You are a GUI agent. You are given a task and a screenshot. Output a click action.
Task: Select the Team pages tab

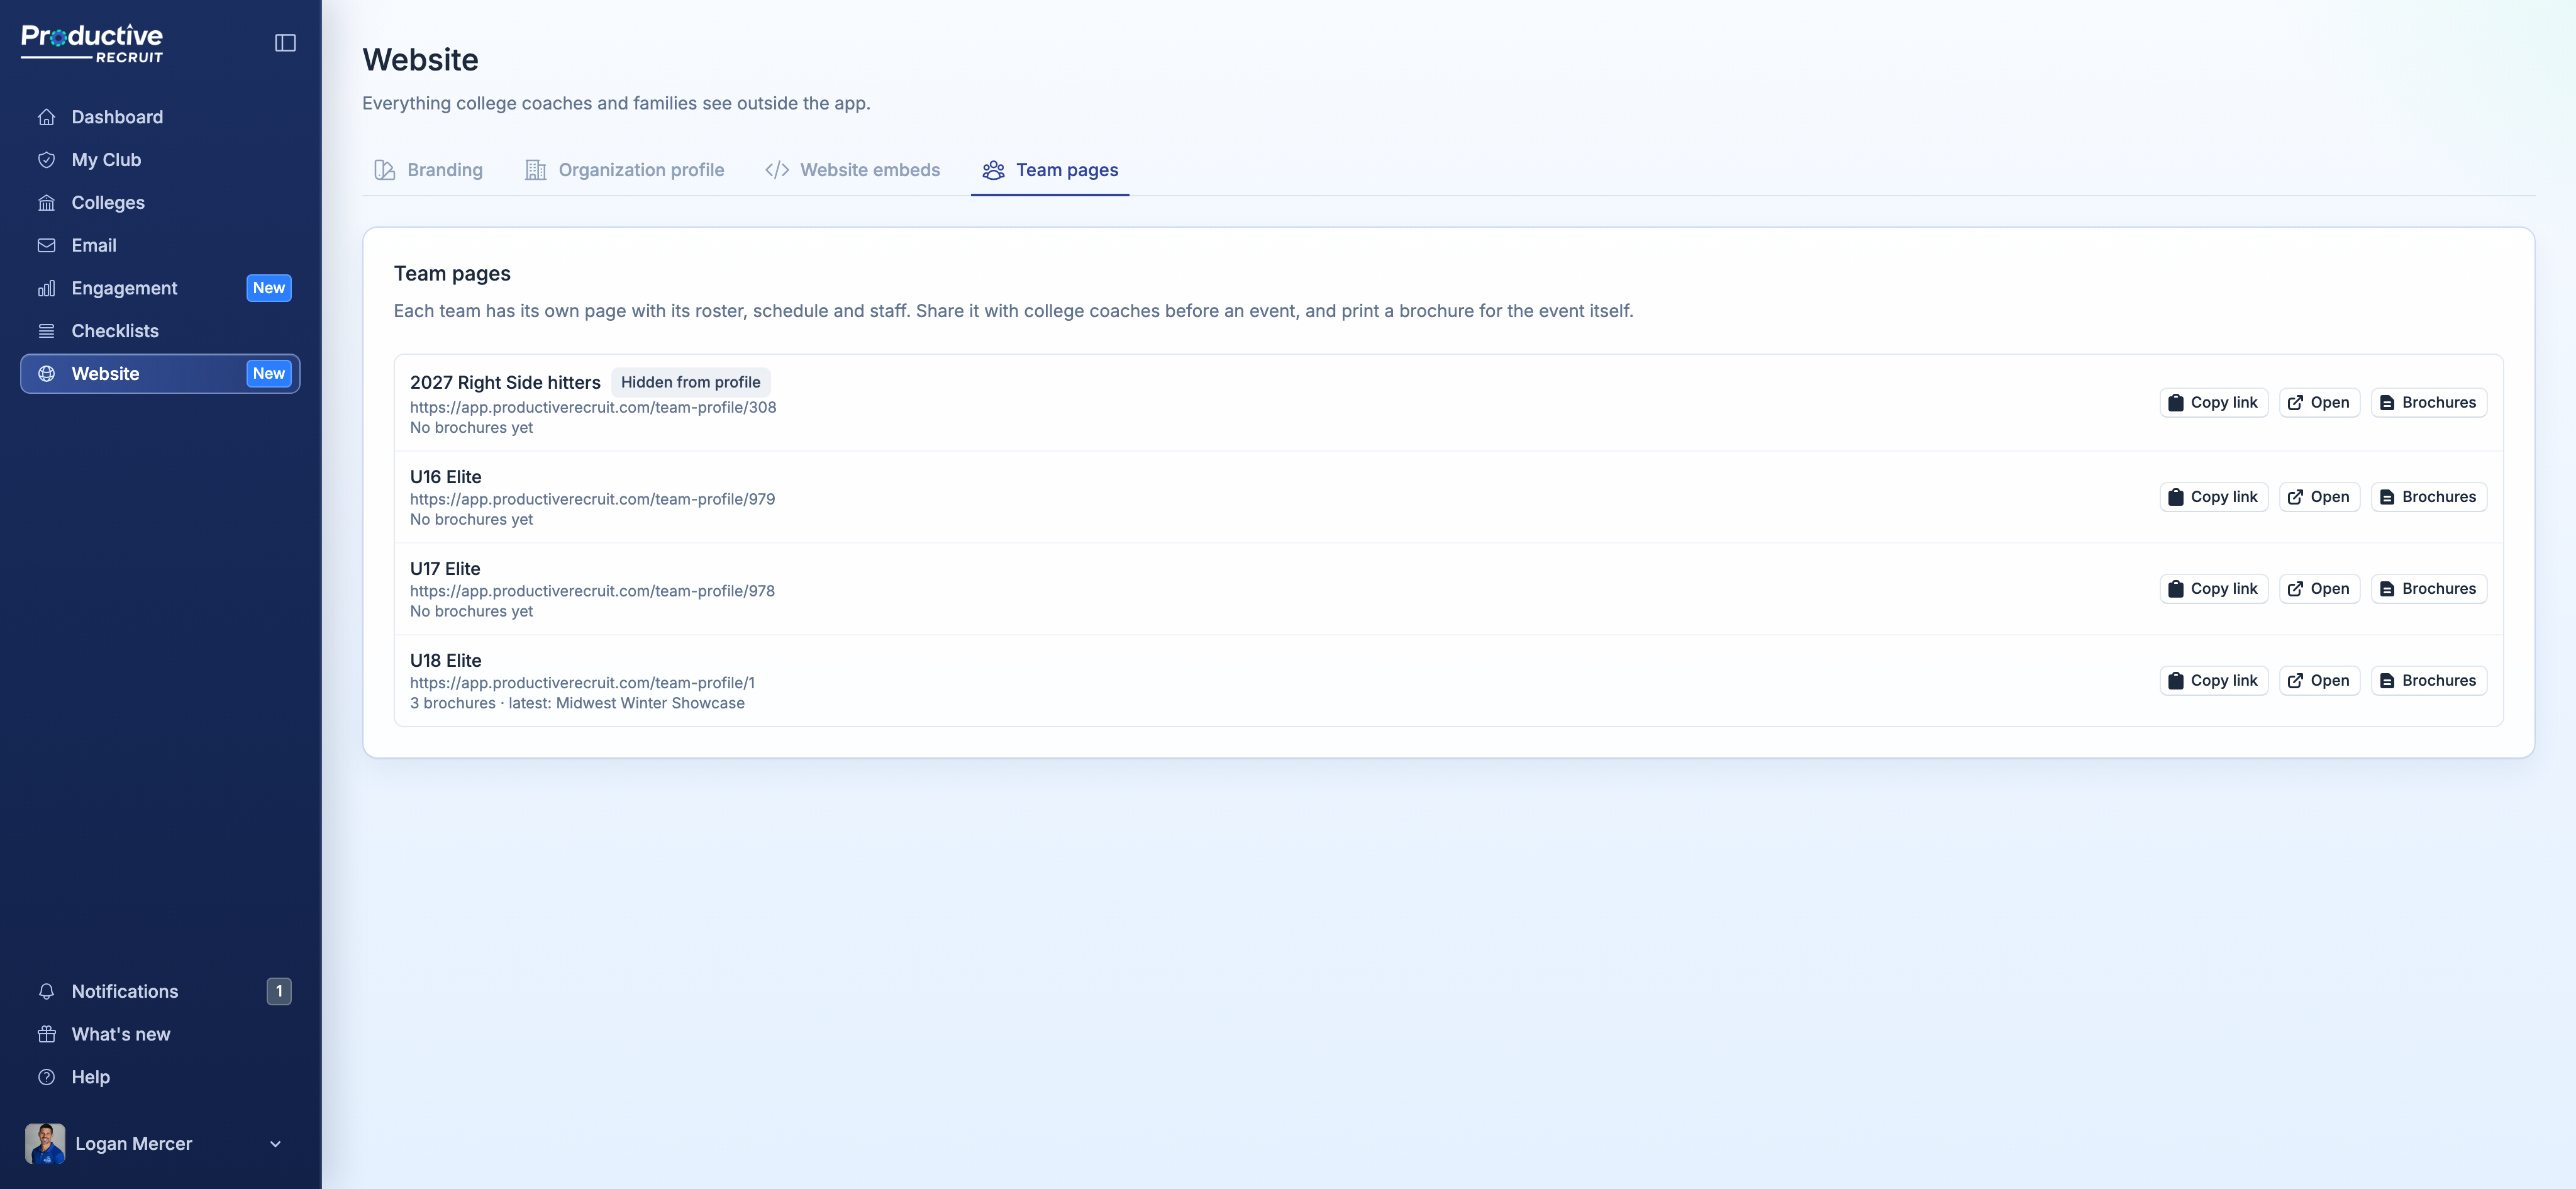click(x=1050, y=170)
